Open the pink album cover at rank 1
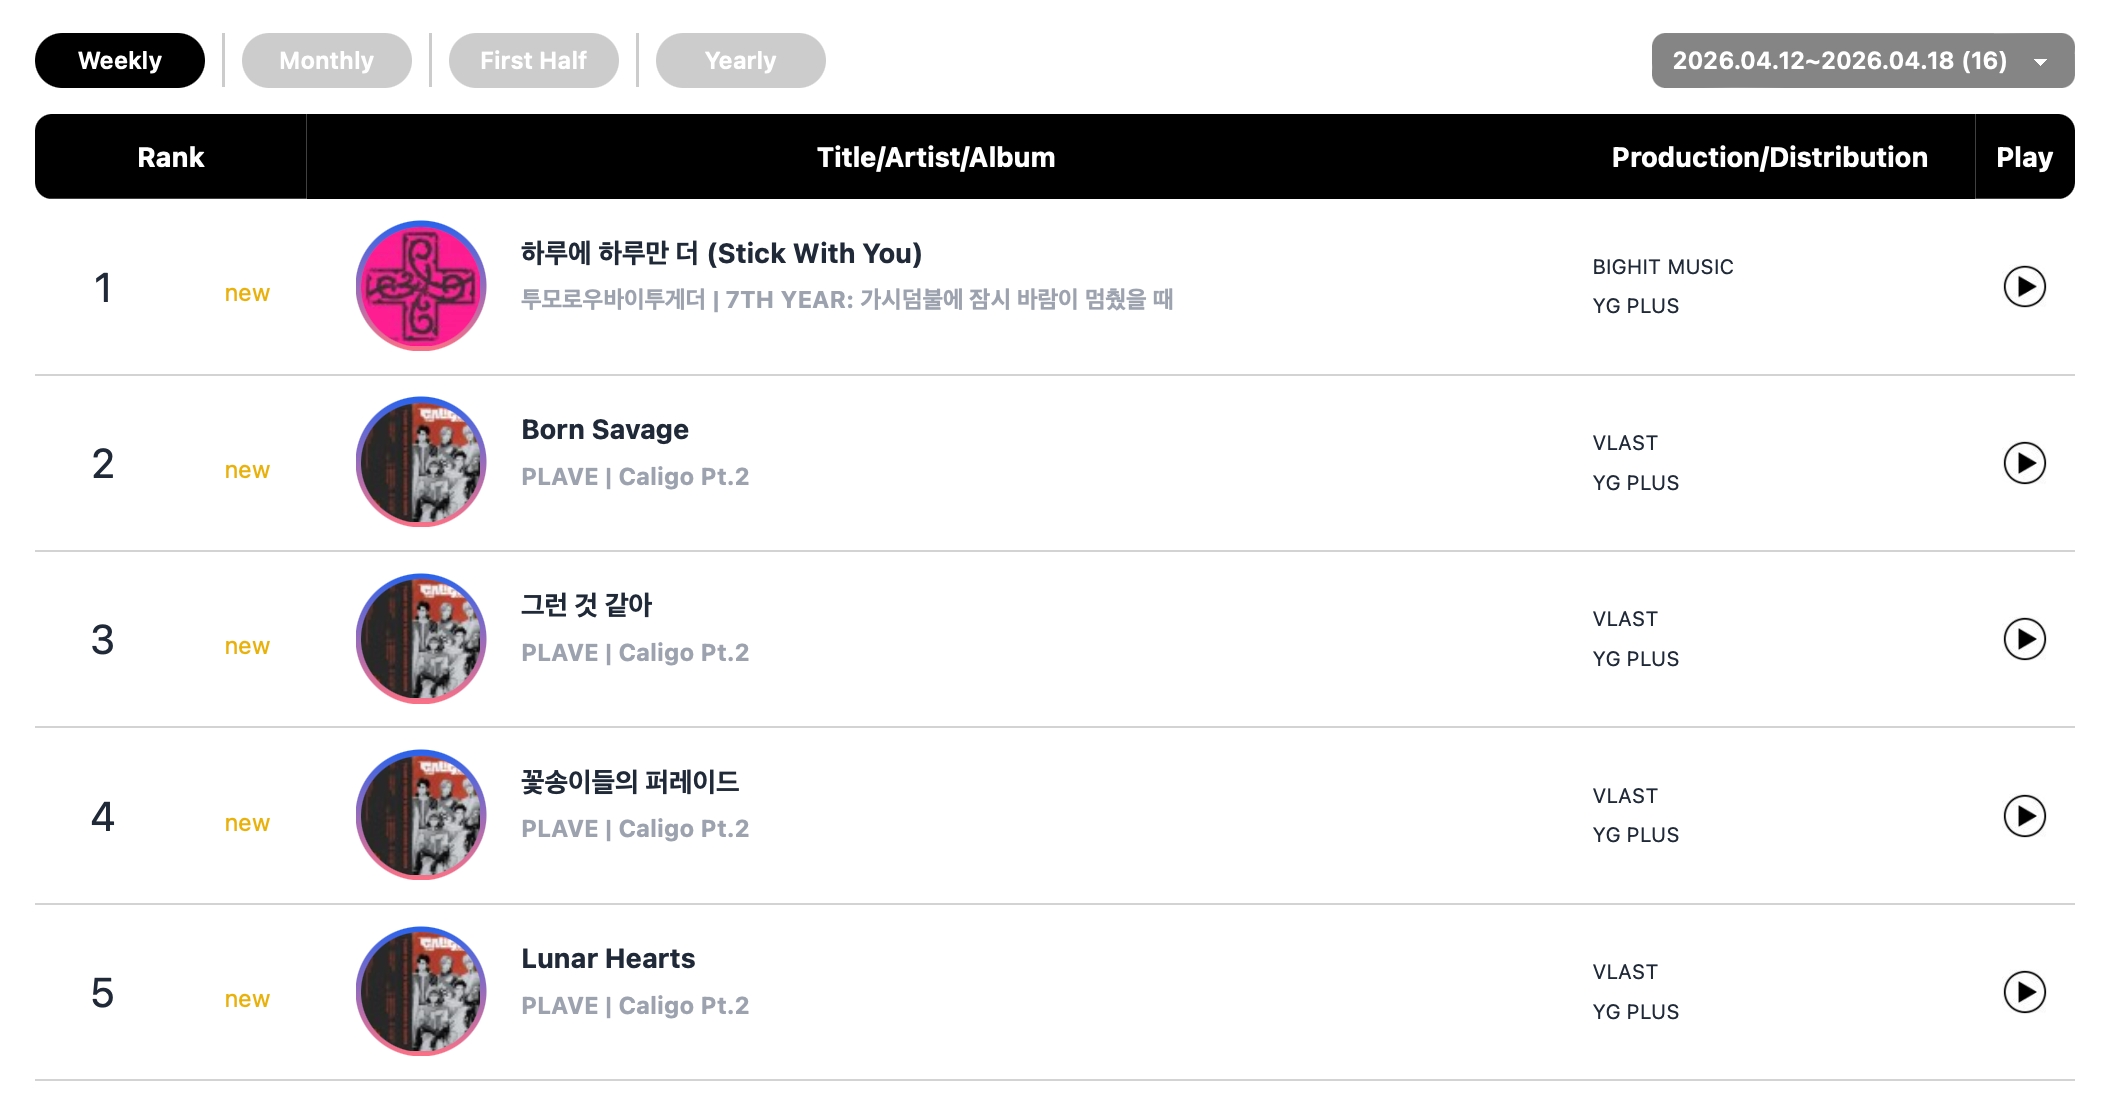This screenshot has height=1093, width=2113. click(421, 286)
